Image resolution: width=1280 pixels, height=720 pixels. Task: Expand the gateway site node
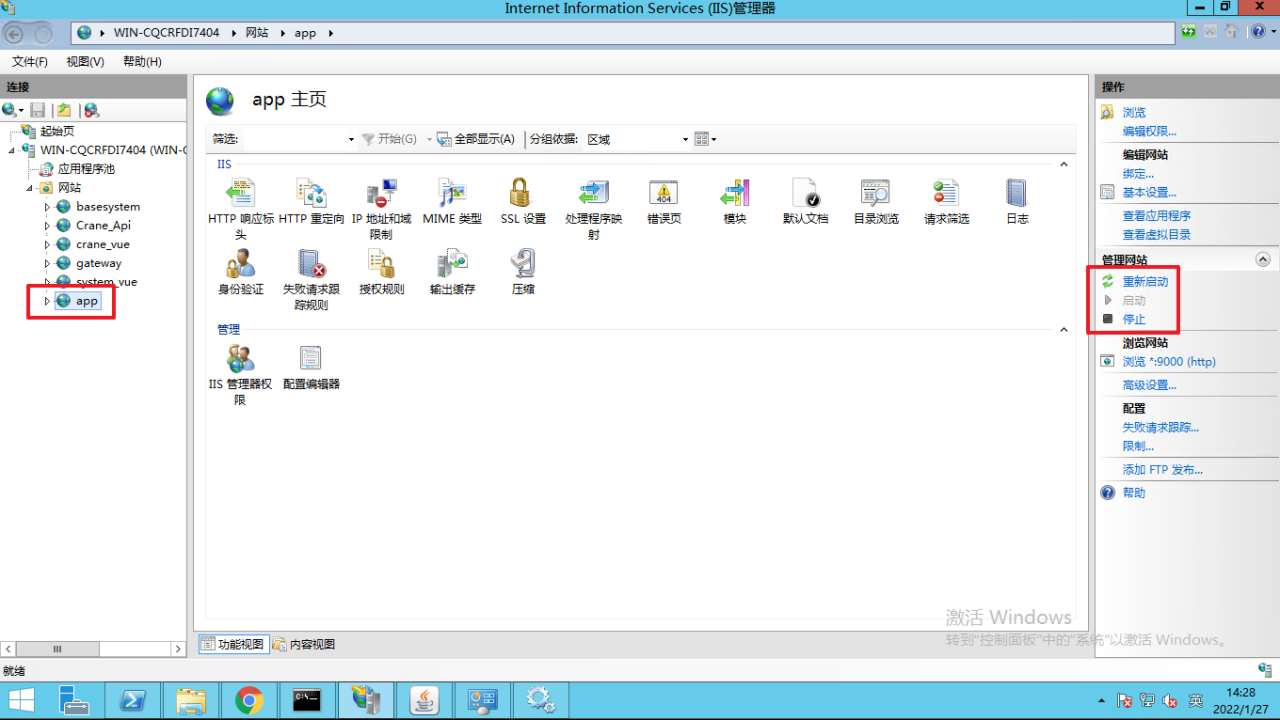point(47,263)
